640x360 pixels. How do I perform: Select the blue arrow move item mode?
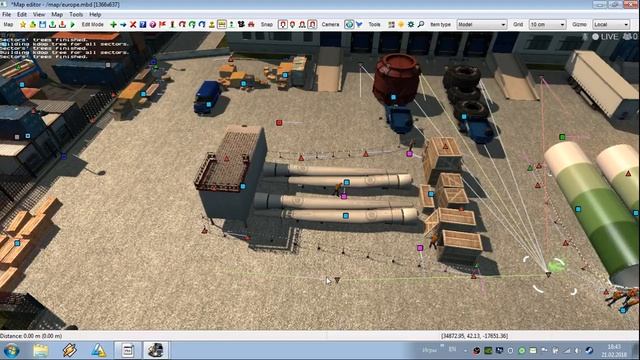tap(123, 25)
